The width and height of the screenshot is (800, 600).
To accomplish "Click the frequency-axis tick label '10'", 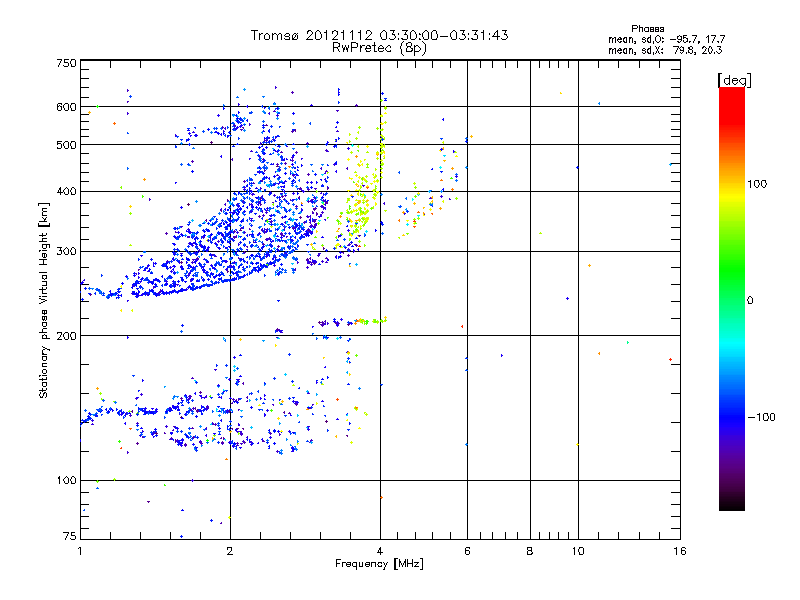I will pyautogui.click(x=578, y=551).
